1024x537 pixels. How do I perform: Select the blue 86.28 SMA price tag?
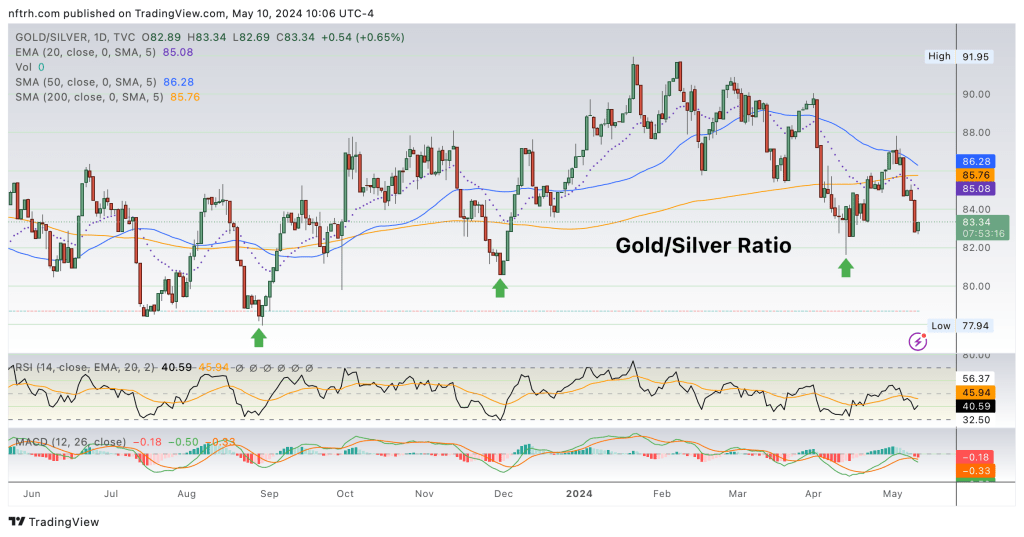pos(977,160)
